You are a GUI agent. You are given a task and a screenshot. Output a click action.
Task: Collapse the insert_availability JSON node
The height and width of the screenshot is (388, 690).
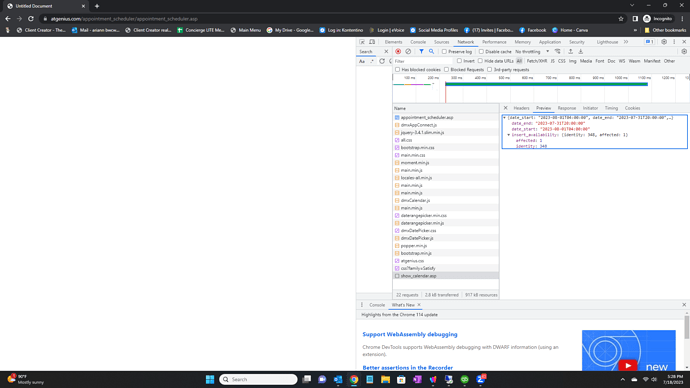[509, 135]
